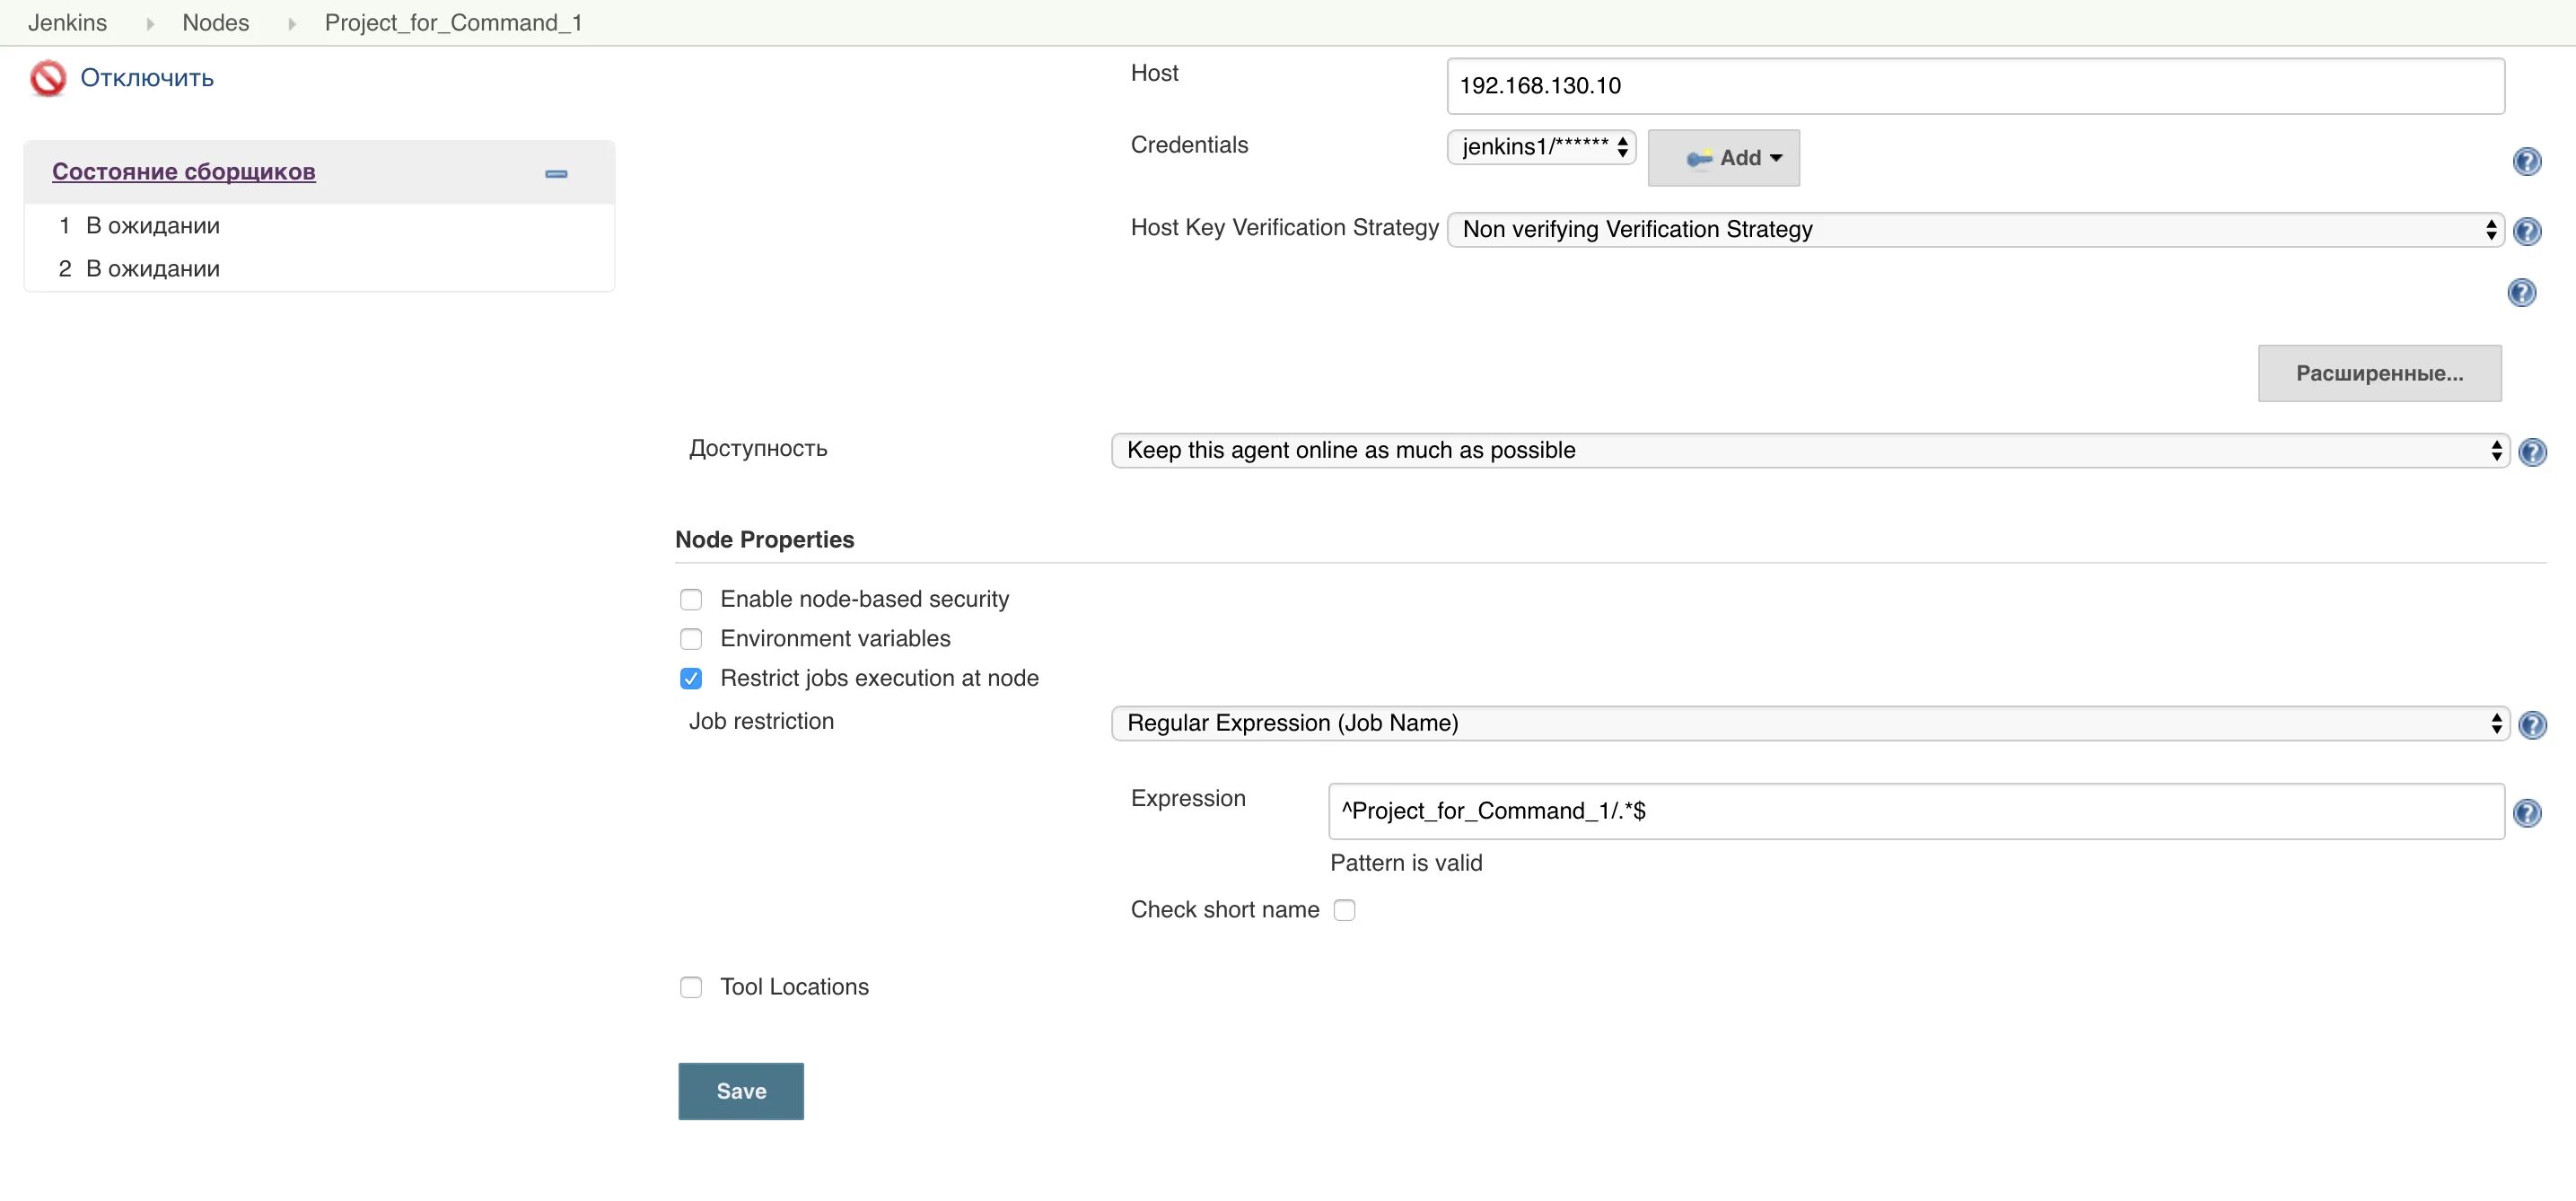The height and width of the screenshot is (1201, 2576).
Task: Click the Node Properties heading
Action: coord(764,540)
